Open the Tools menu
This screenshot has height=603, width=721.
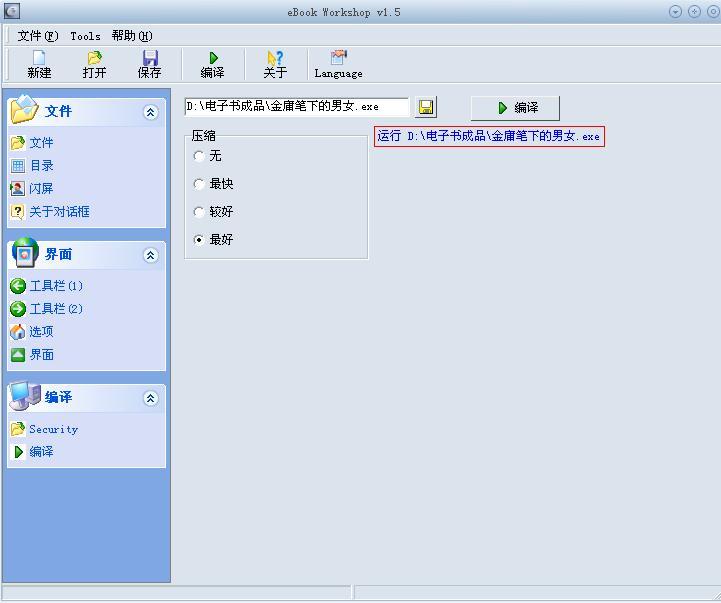tap(86, 36)
